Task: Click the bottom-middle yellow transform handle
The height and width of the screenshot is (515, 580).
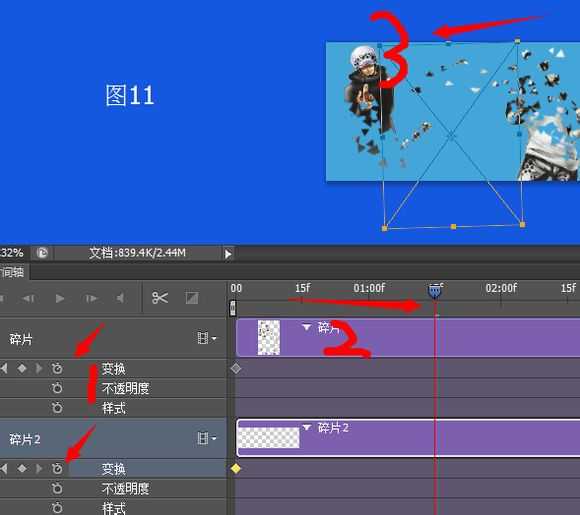Action: (x=453, y=226)
